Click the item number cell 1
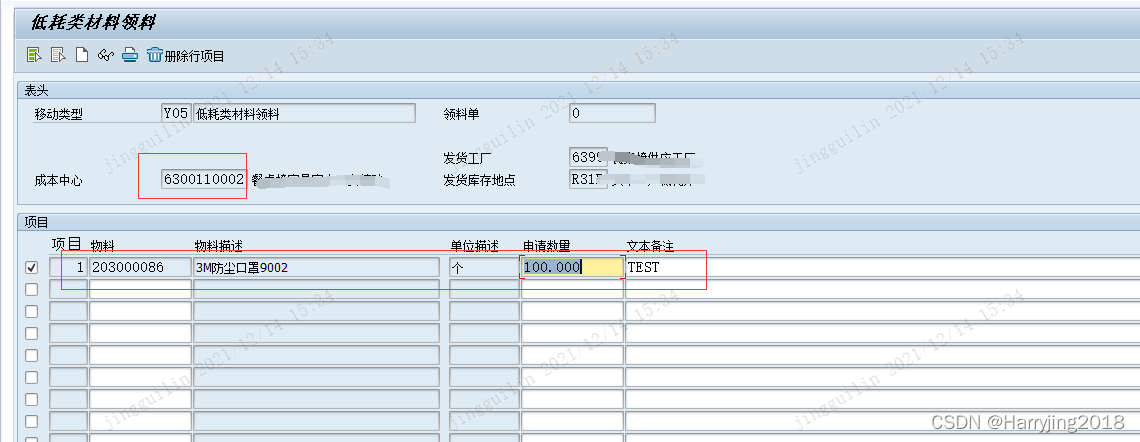 pyautogui.click(x=68, y=268)
